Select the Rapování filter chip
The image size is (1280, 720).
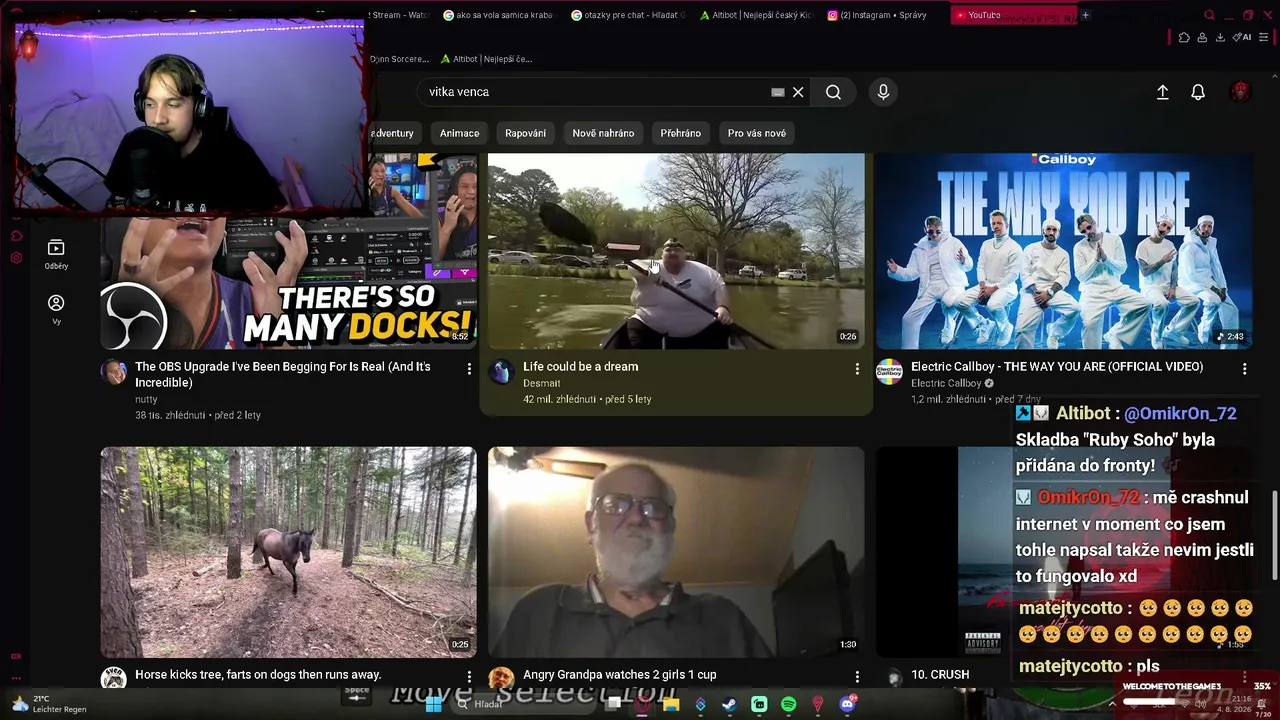click(x=526, y=133)
